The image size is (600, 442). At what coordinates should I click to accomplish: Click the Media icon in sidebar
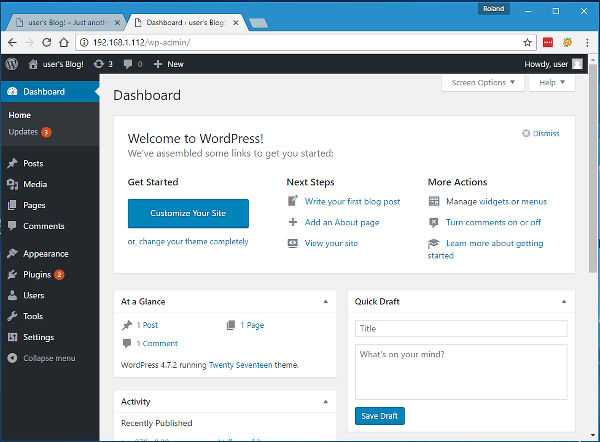(x=12, y=184)
